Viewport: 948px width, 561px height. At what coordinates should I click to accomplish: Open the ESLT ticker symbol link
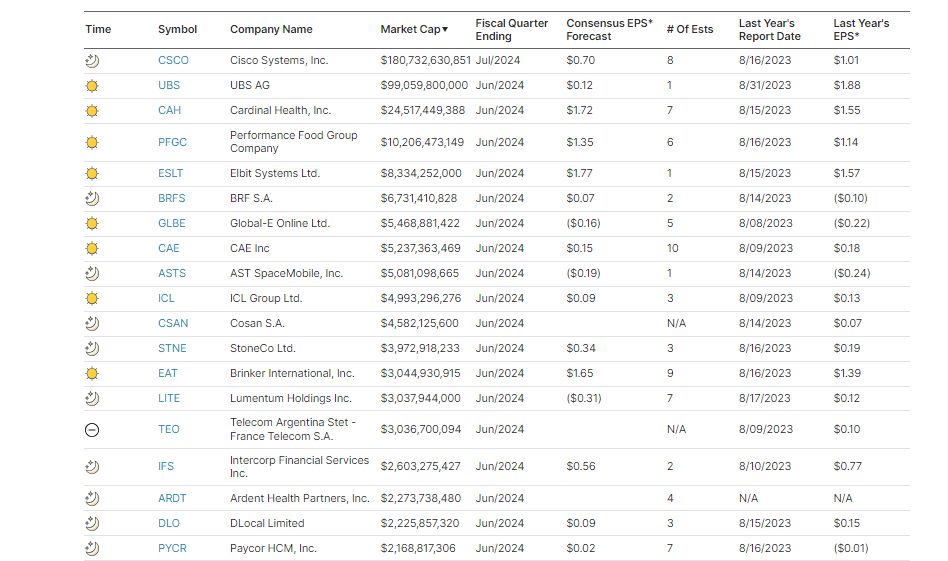(x=170, y=173)
